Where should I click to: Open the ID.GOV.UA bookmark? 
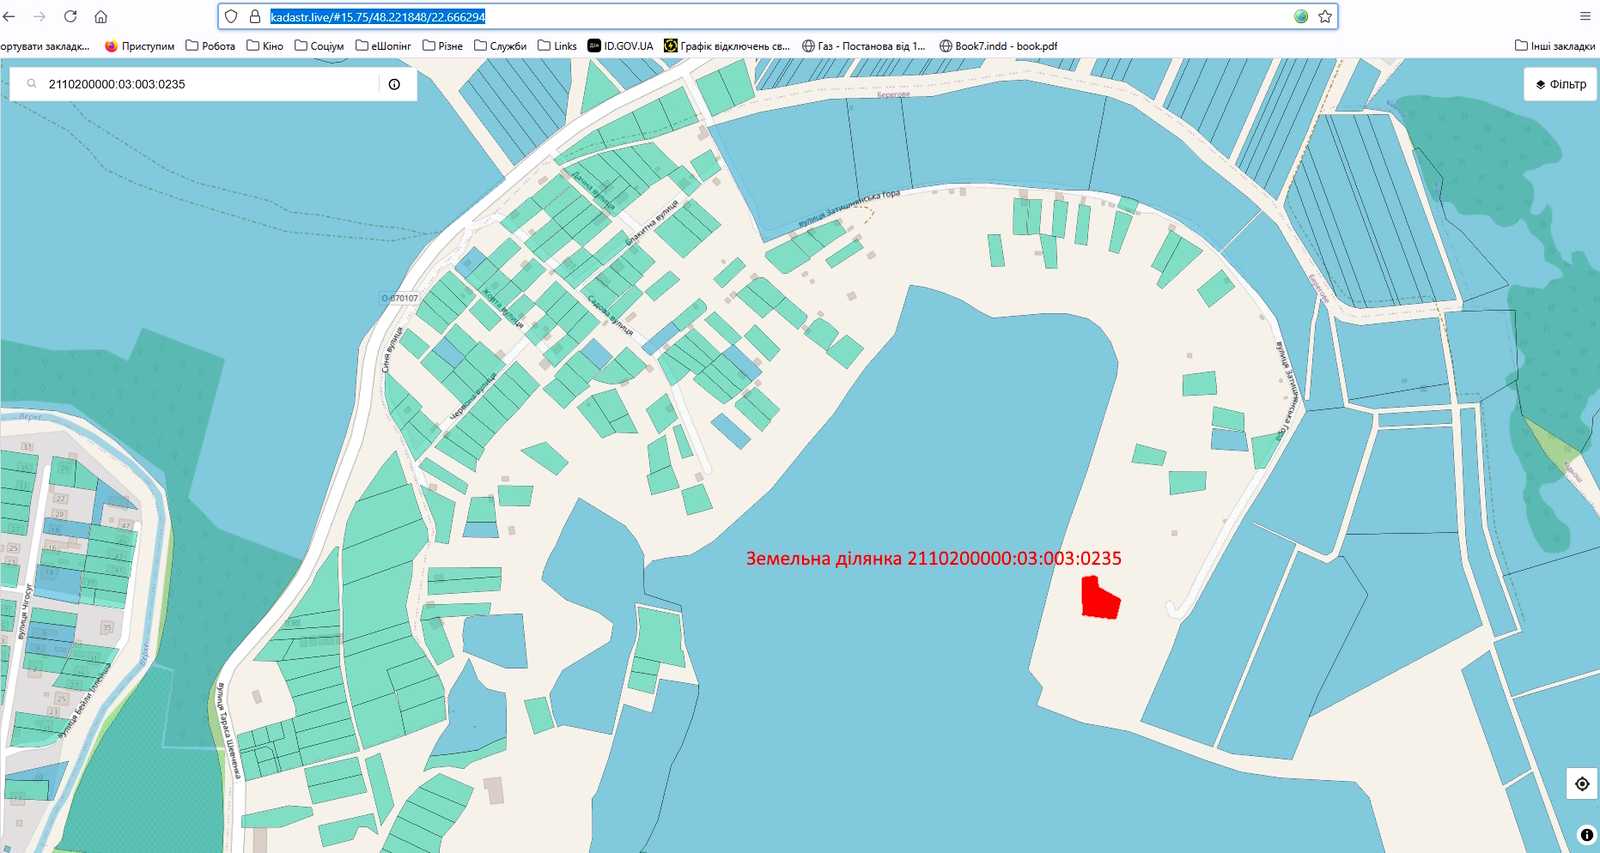pos(620,46)
